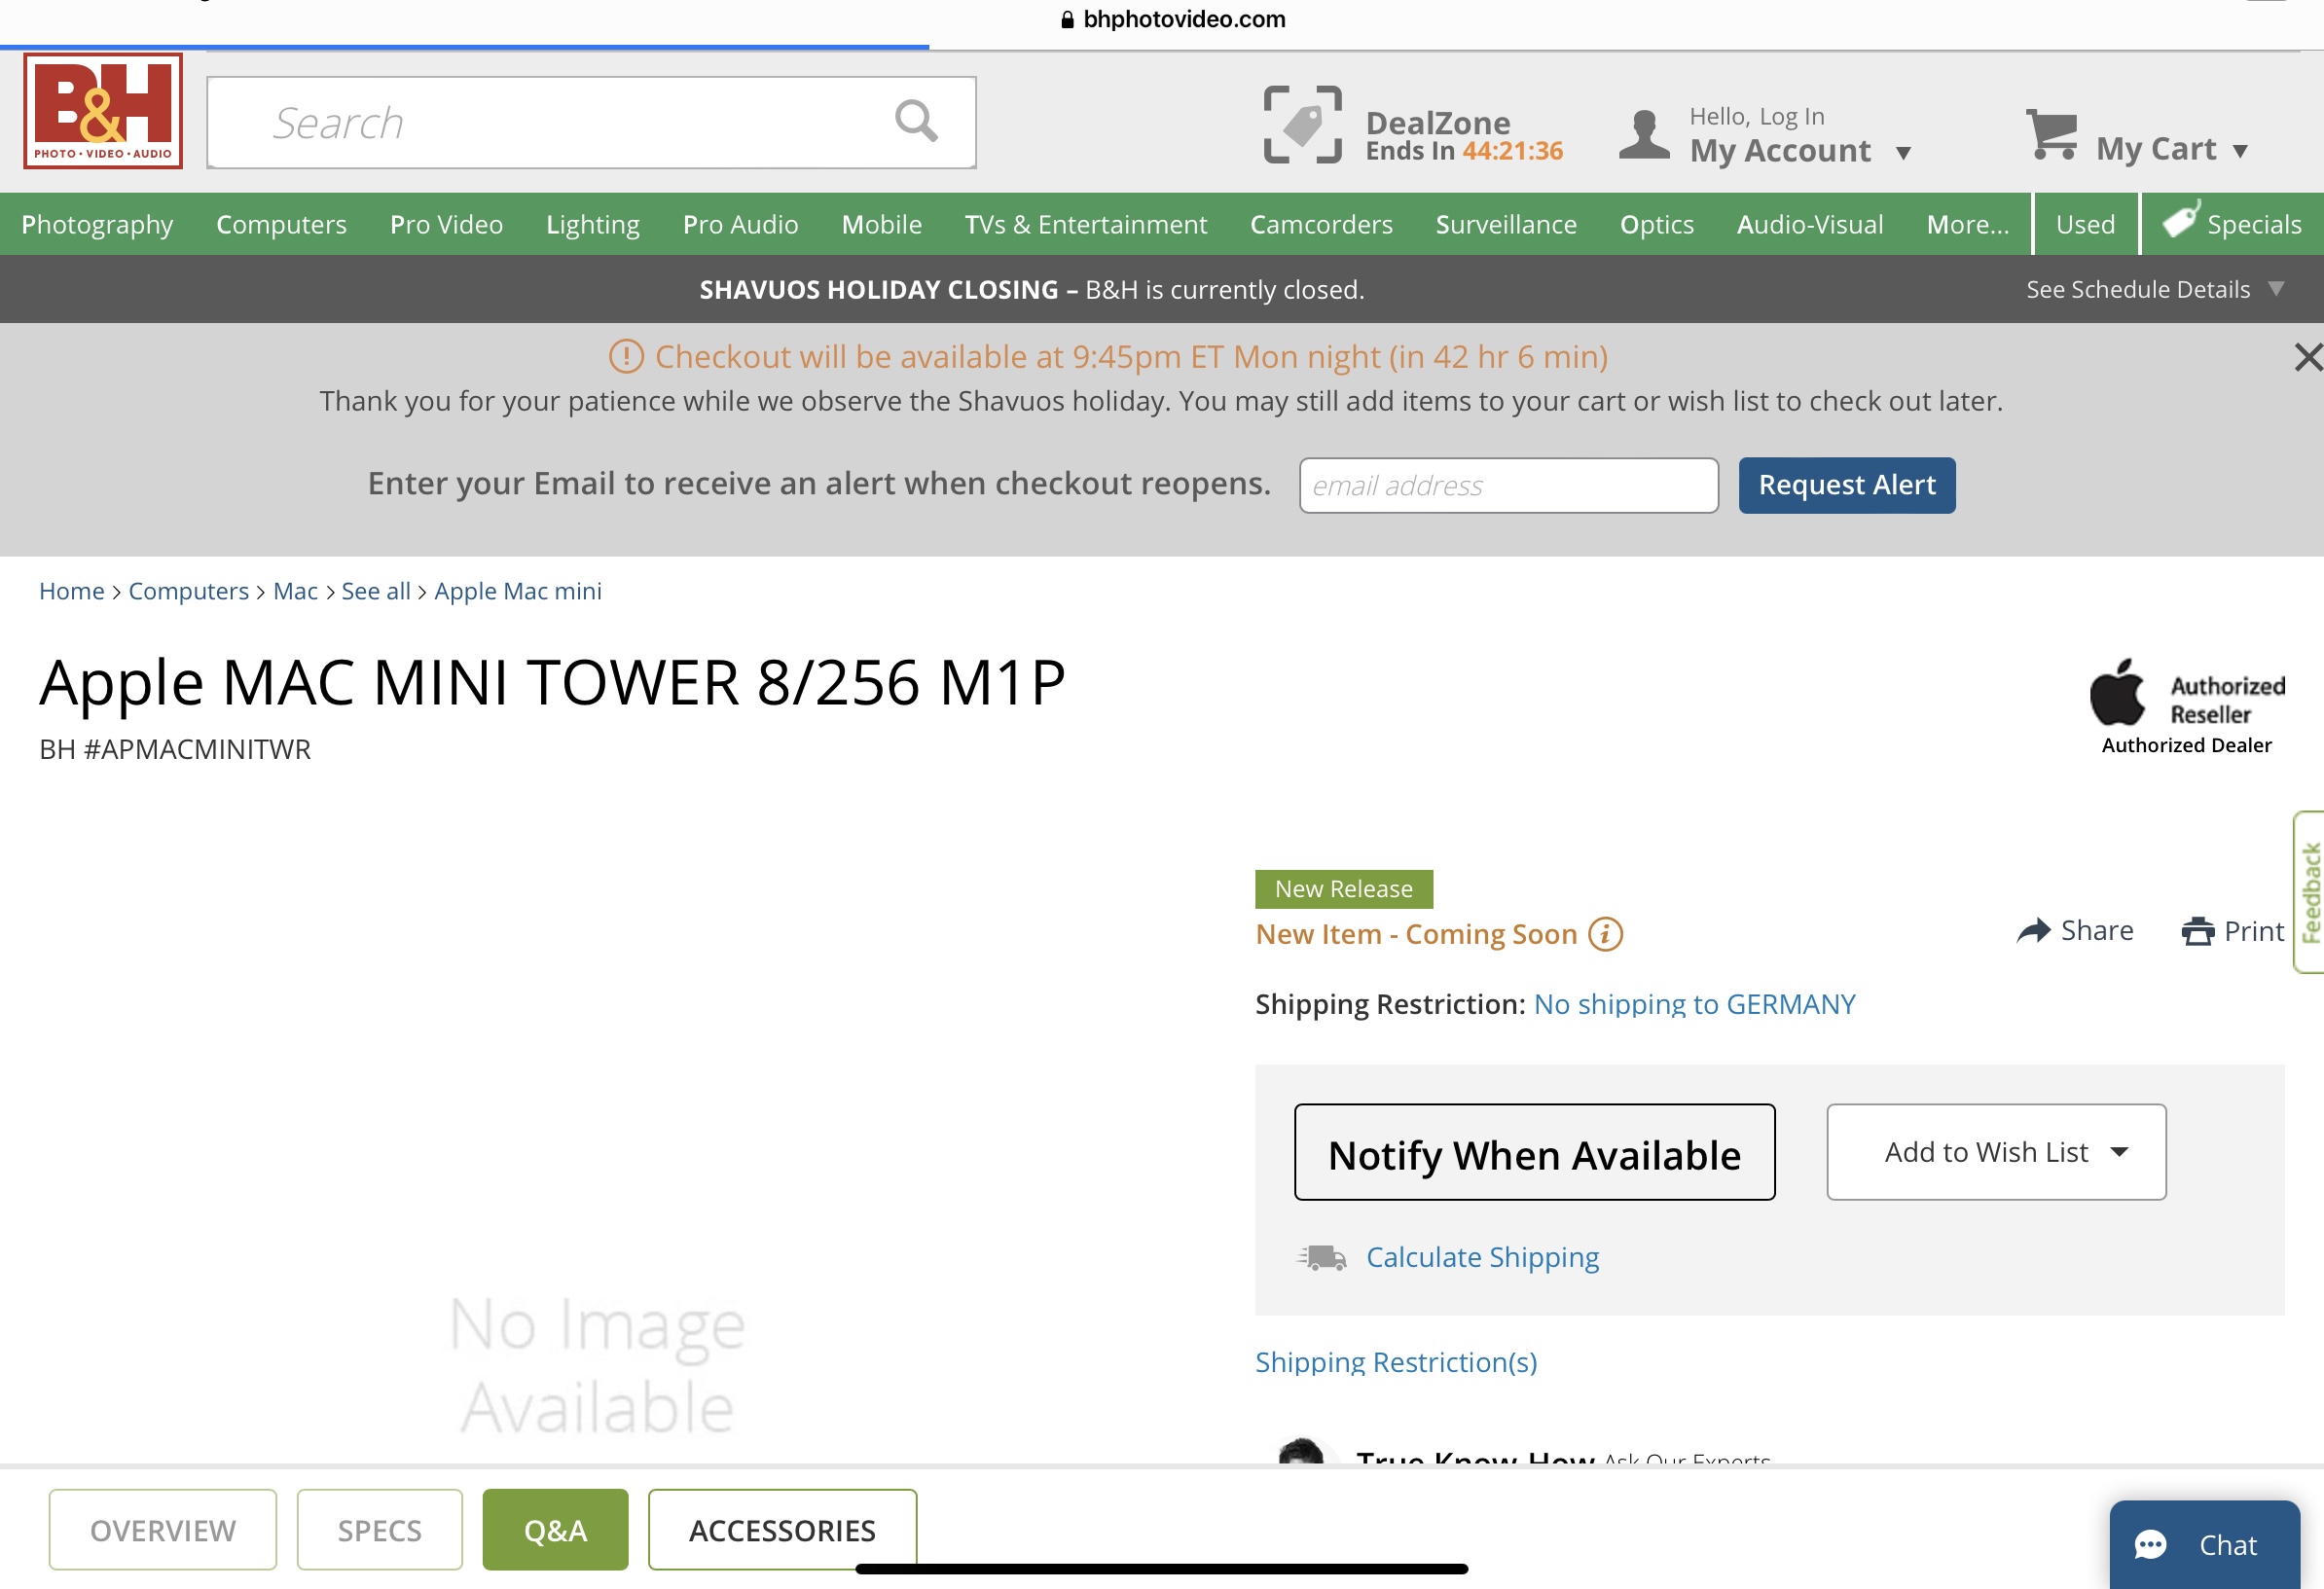The width and height of the screenshot is (2324, 1589).
Task: Click the DealZone tag icon
Action: tap(1302, 125)
